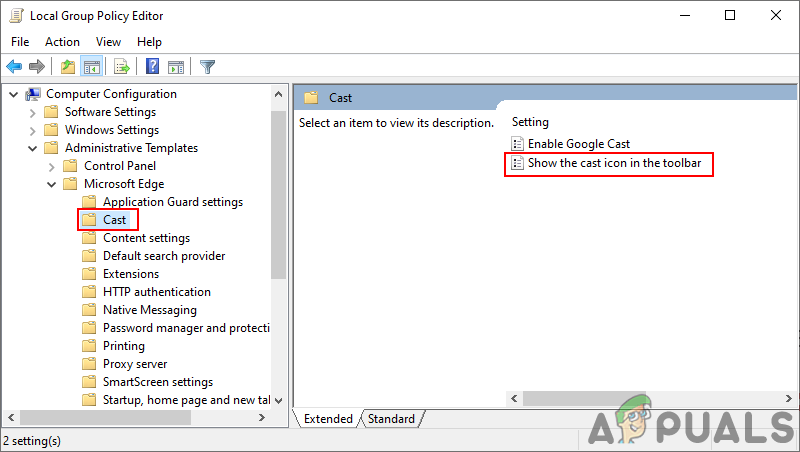
Task: Close the Local Group Policy Editor window
Action: pyautogui.click(x=776, y=15)
